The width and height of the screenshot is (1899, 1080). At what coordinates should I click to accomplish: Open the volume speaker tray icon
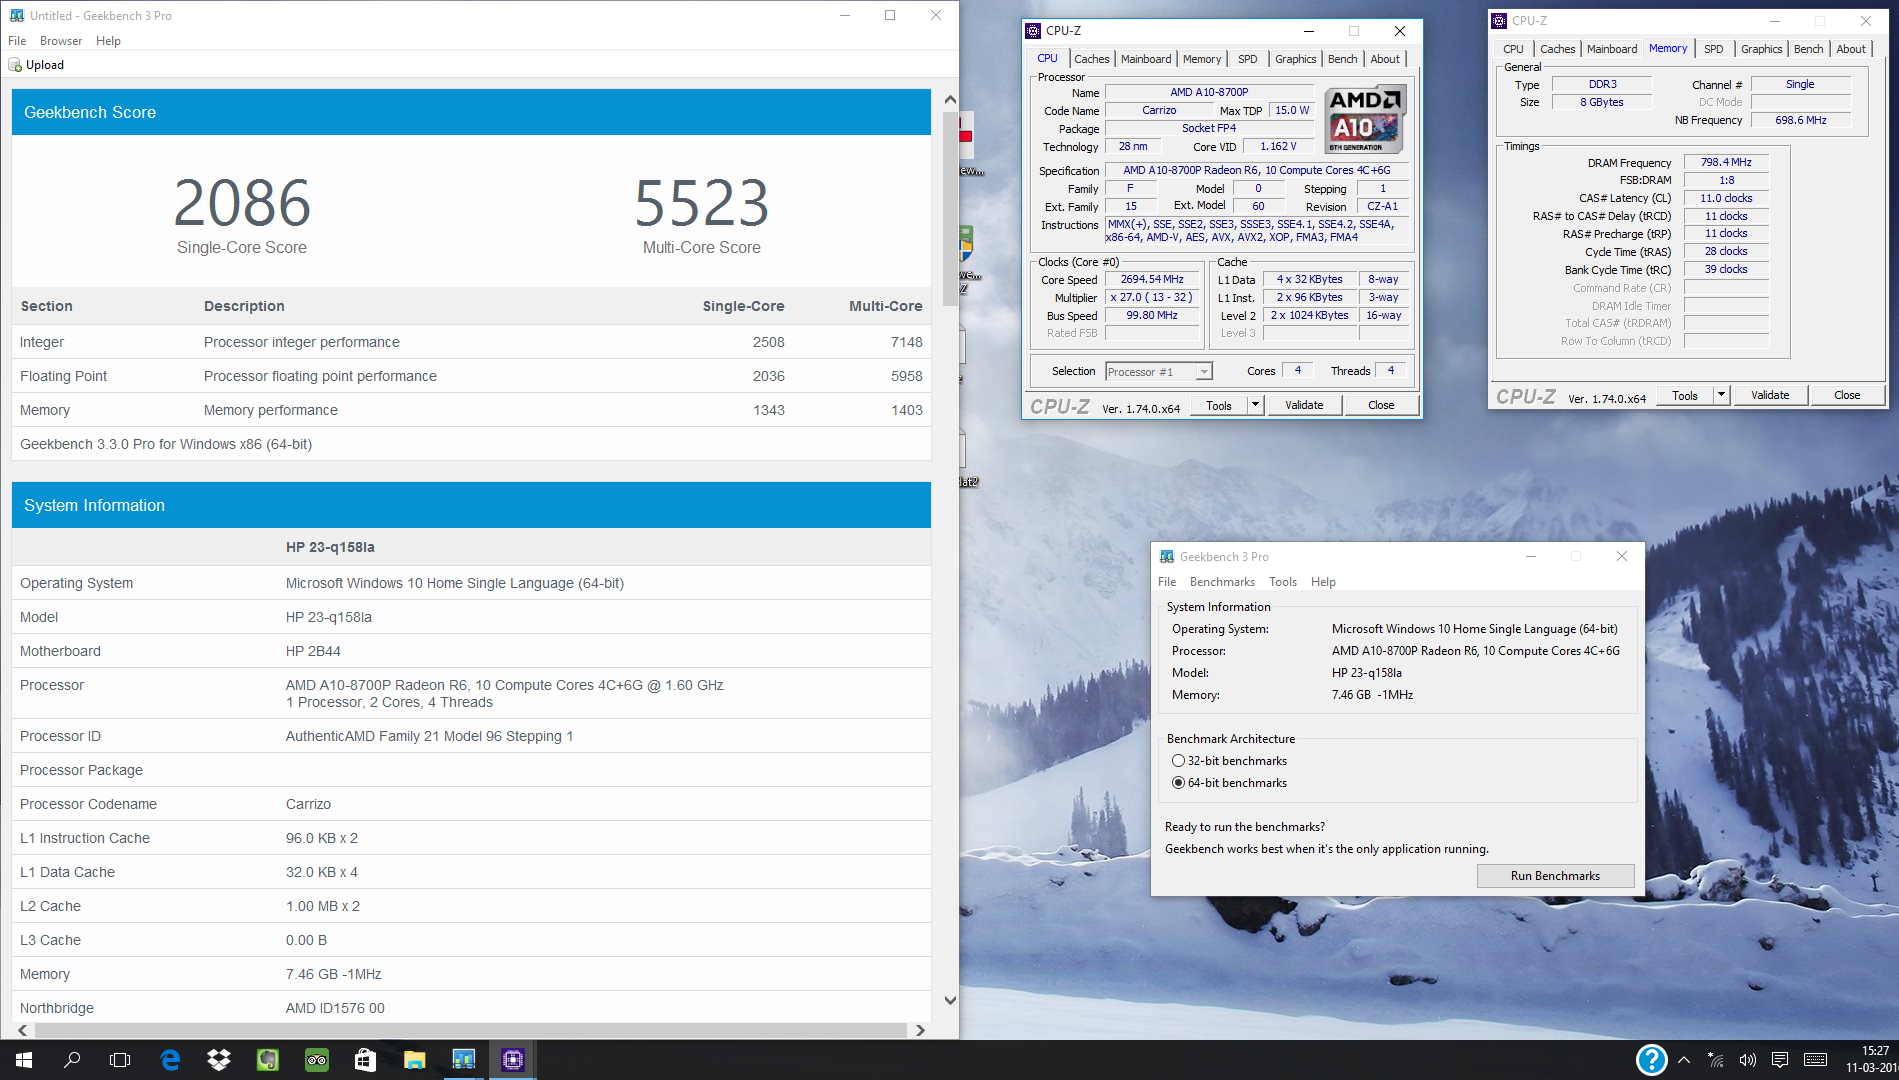pos(1748,1060)
